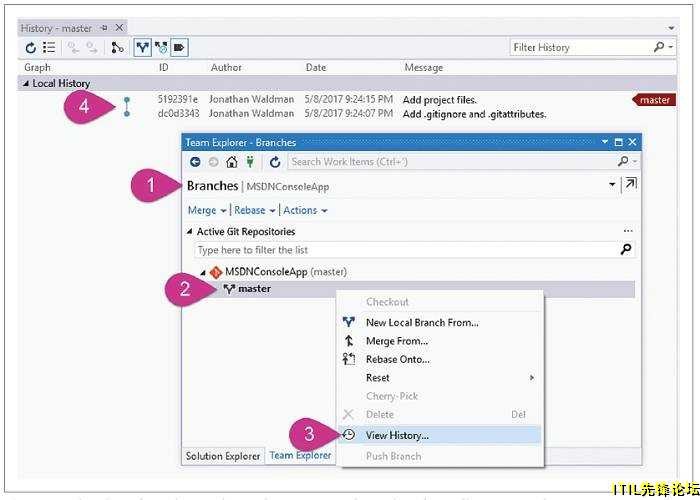700x500 pixels.
Task: Sort by the Graph column header
Action: point(38,67)
